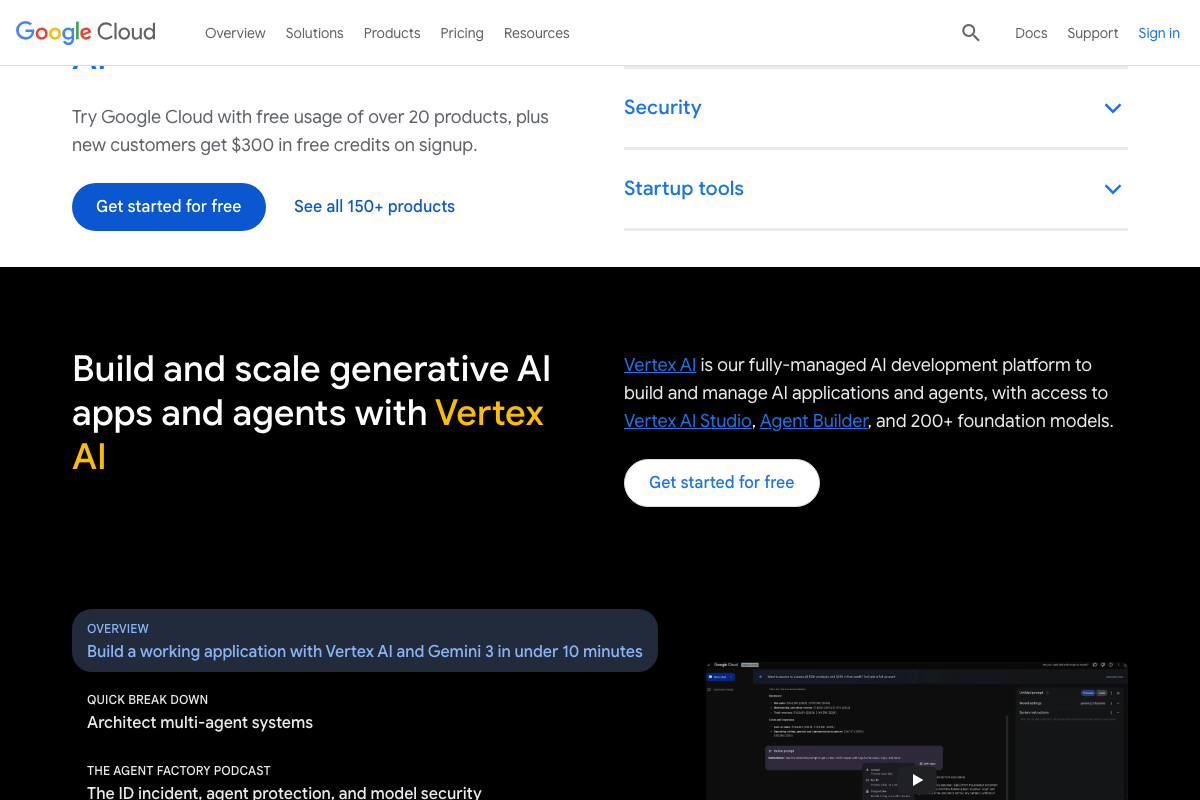Follow the Vertex AI link
This screenshot has width=1200, height=800.
(660, 365)
